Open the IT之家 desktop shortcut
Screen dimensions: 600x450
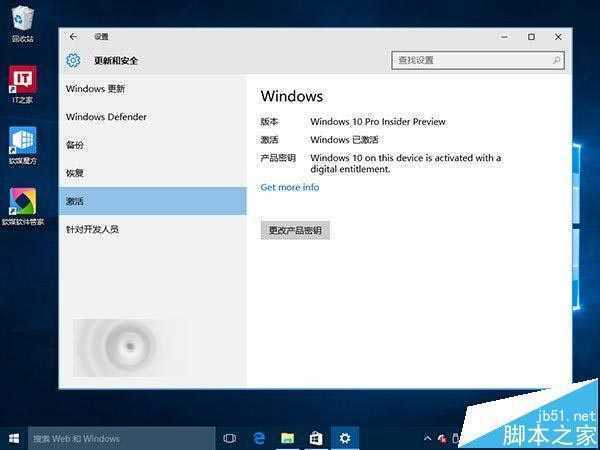(x=23, y=84)
